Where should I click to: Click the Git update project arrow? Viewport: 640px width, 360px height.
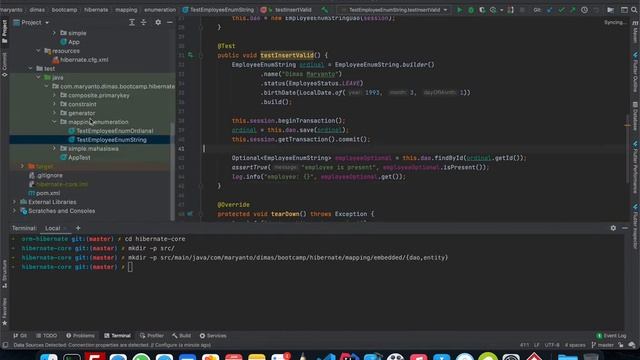click(x=549, y=10)
